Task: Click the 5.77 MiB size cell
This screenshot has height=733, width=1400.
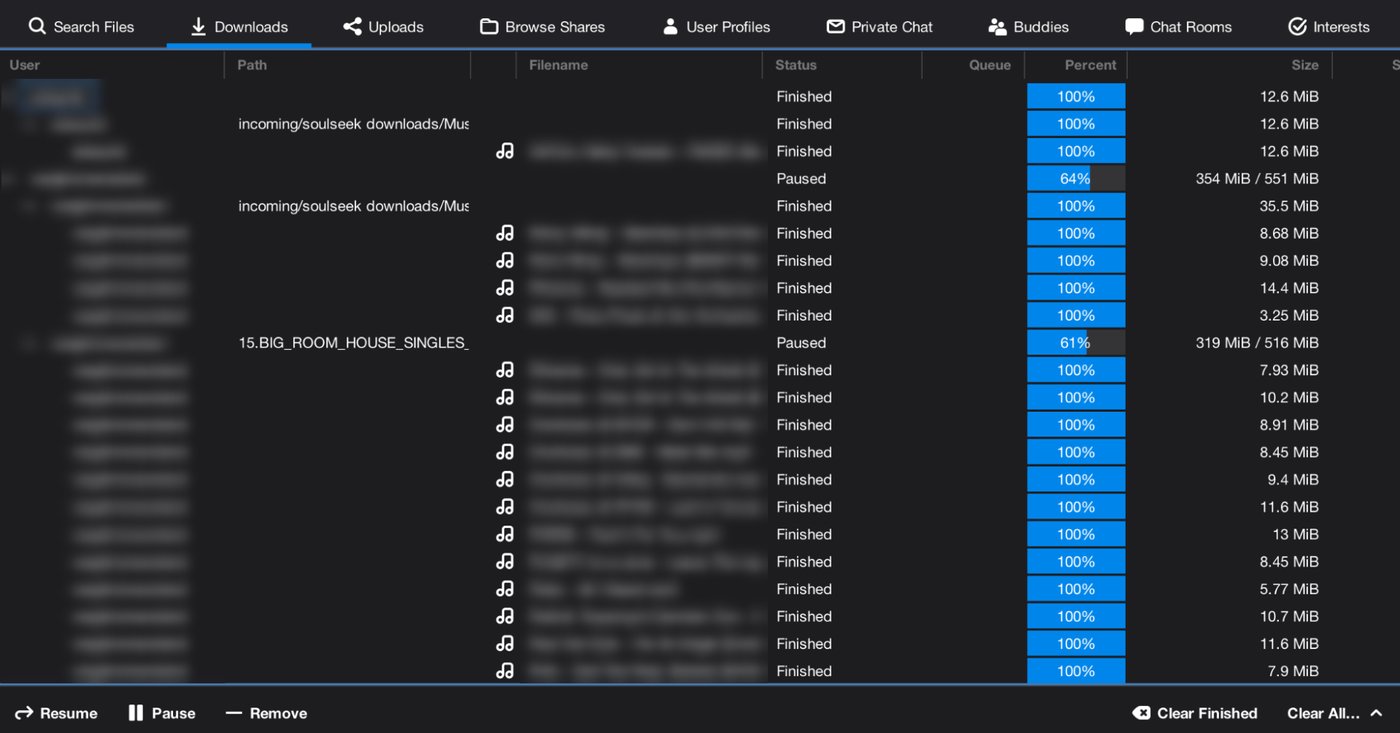Action: tap(1289, 589)
